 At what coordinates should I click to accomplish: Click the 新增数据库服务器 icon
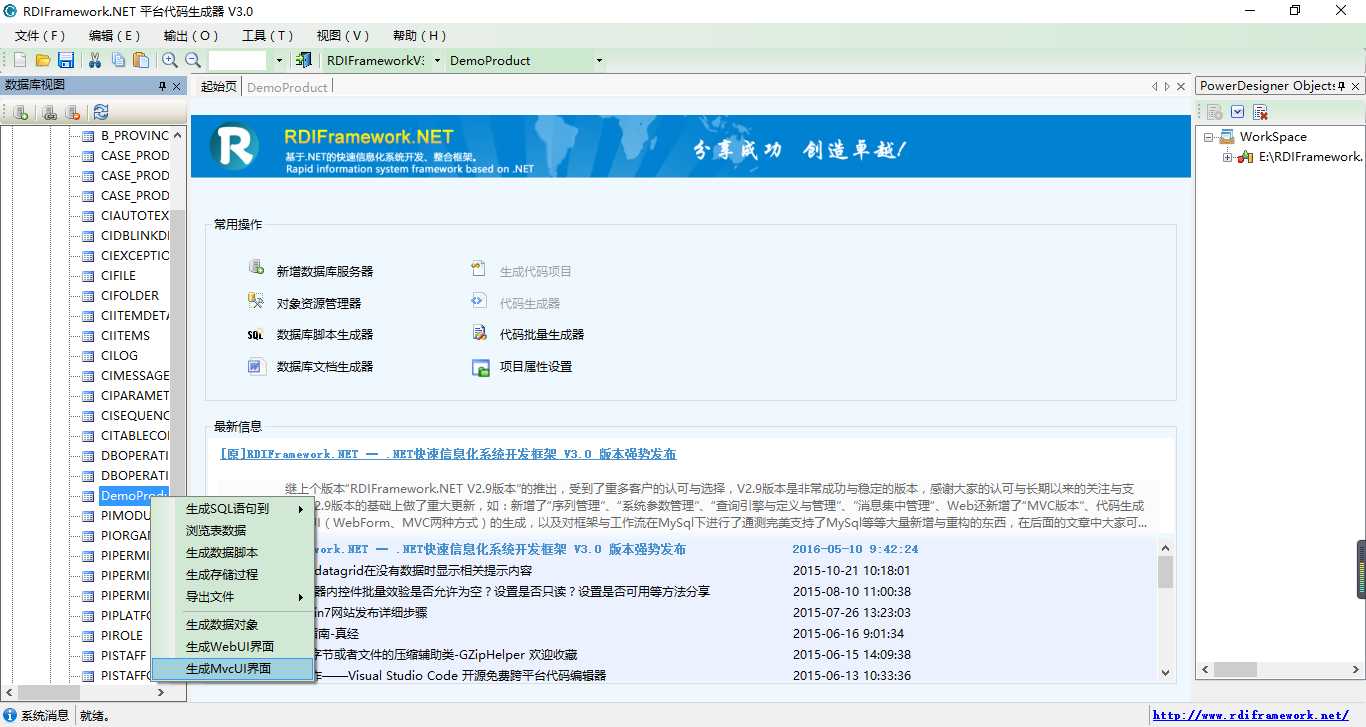(256, 270)
